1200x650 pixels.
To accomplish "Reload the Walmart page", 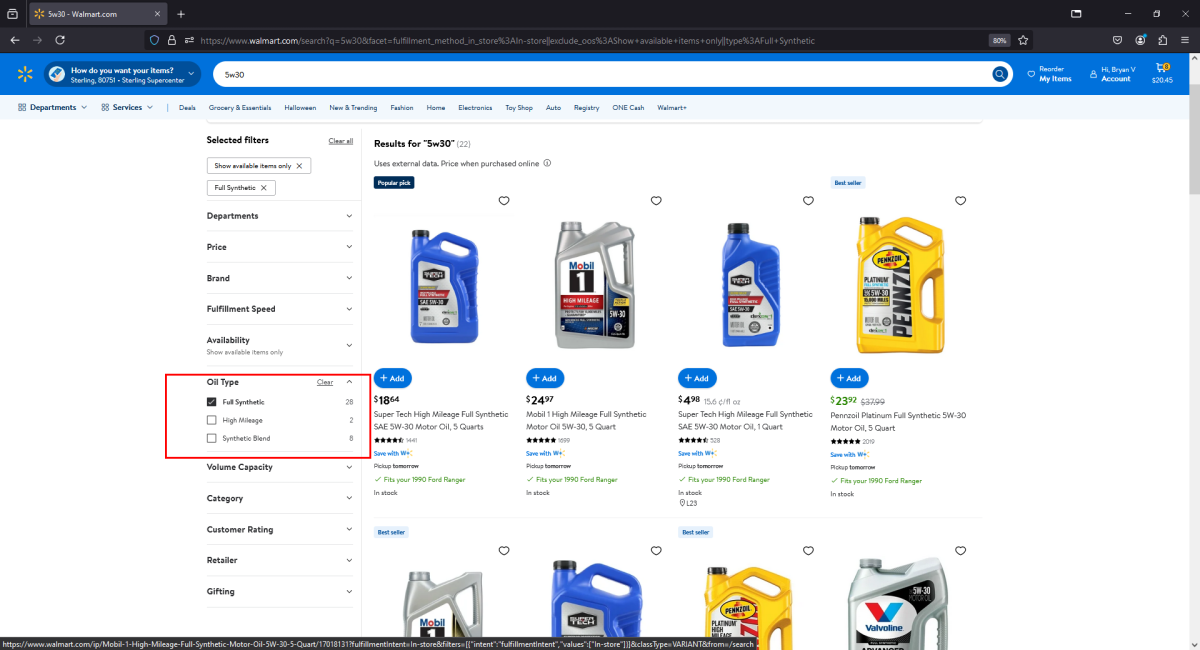I will pos(60,40).
